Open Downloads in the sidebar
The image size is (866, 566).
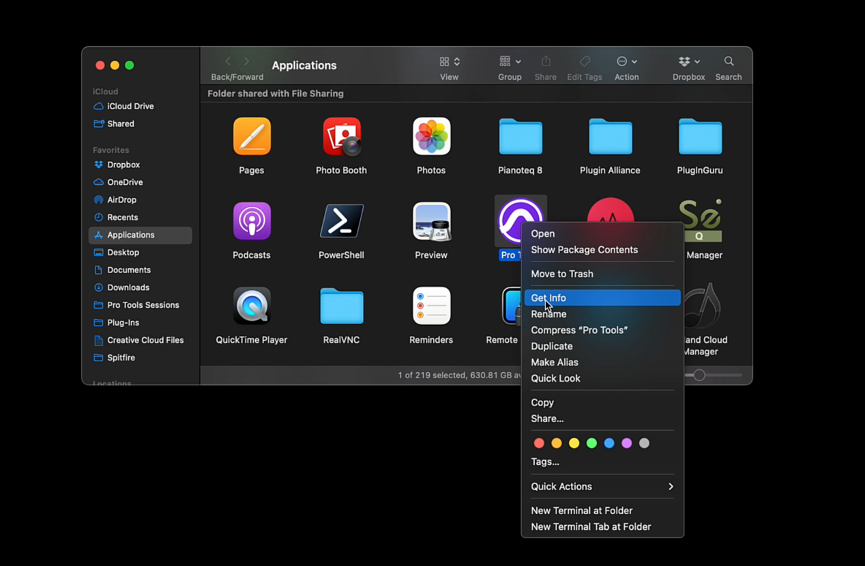(x=140, y=288)
